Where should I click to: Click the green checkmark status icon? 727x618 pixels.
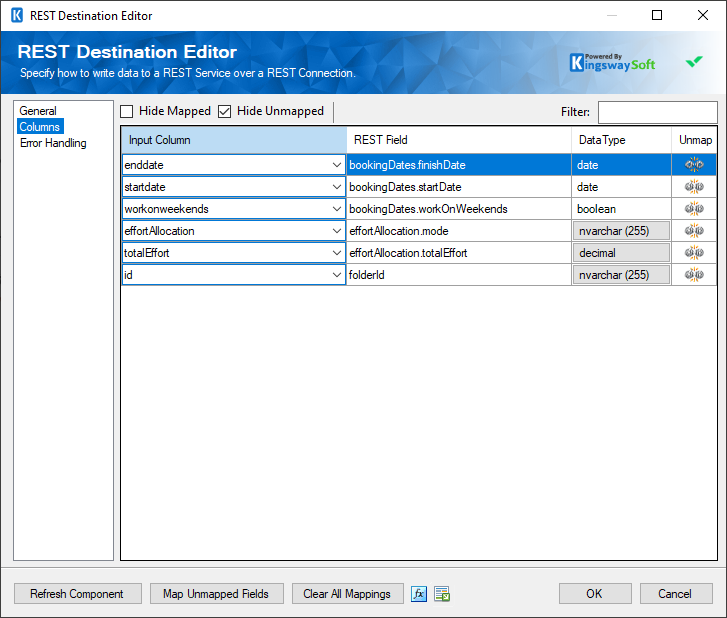click(694, 61)
